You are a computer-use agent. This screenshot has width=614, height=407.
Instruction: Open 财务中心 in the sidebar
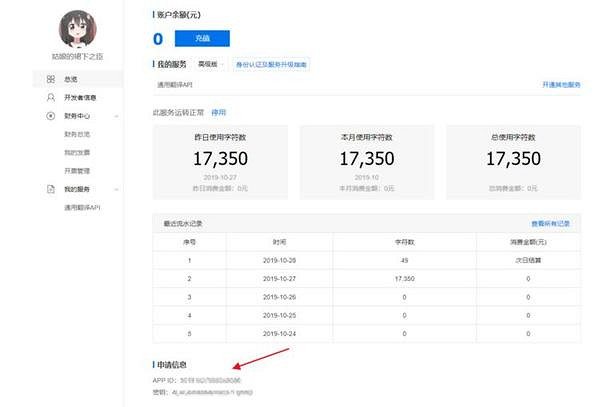click(78, 116)
